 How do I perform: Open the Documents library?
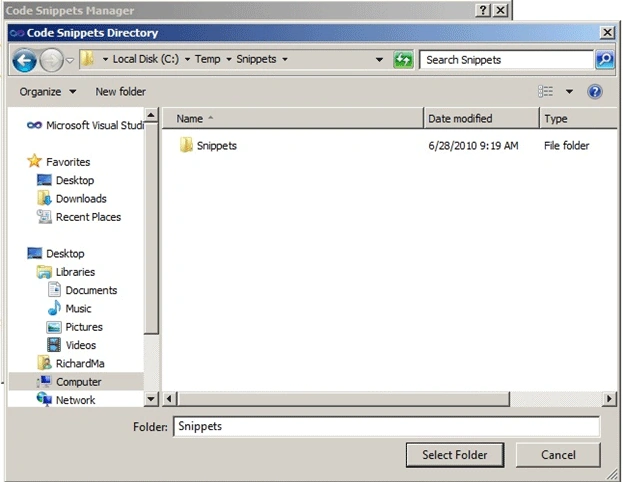pyautogui.click(x=91, y=290)
